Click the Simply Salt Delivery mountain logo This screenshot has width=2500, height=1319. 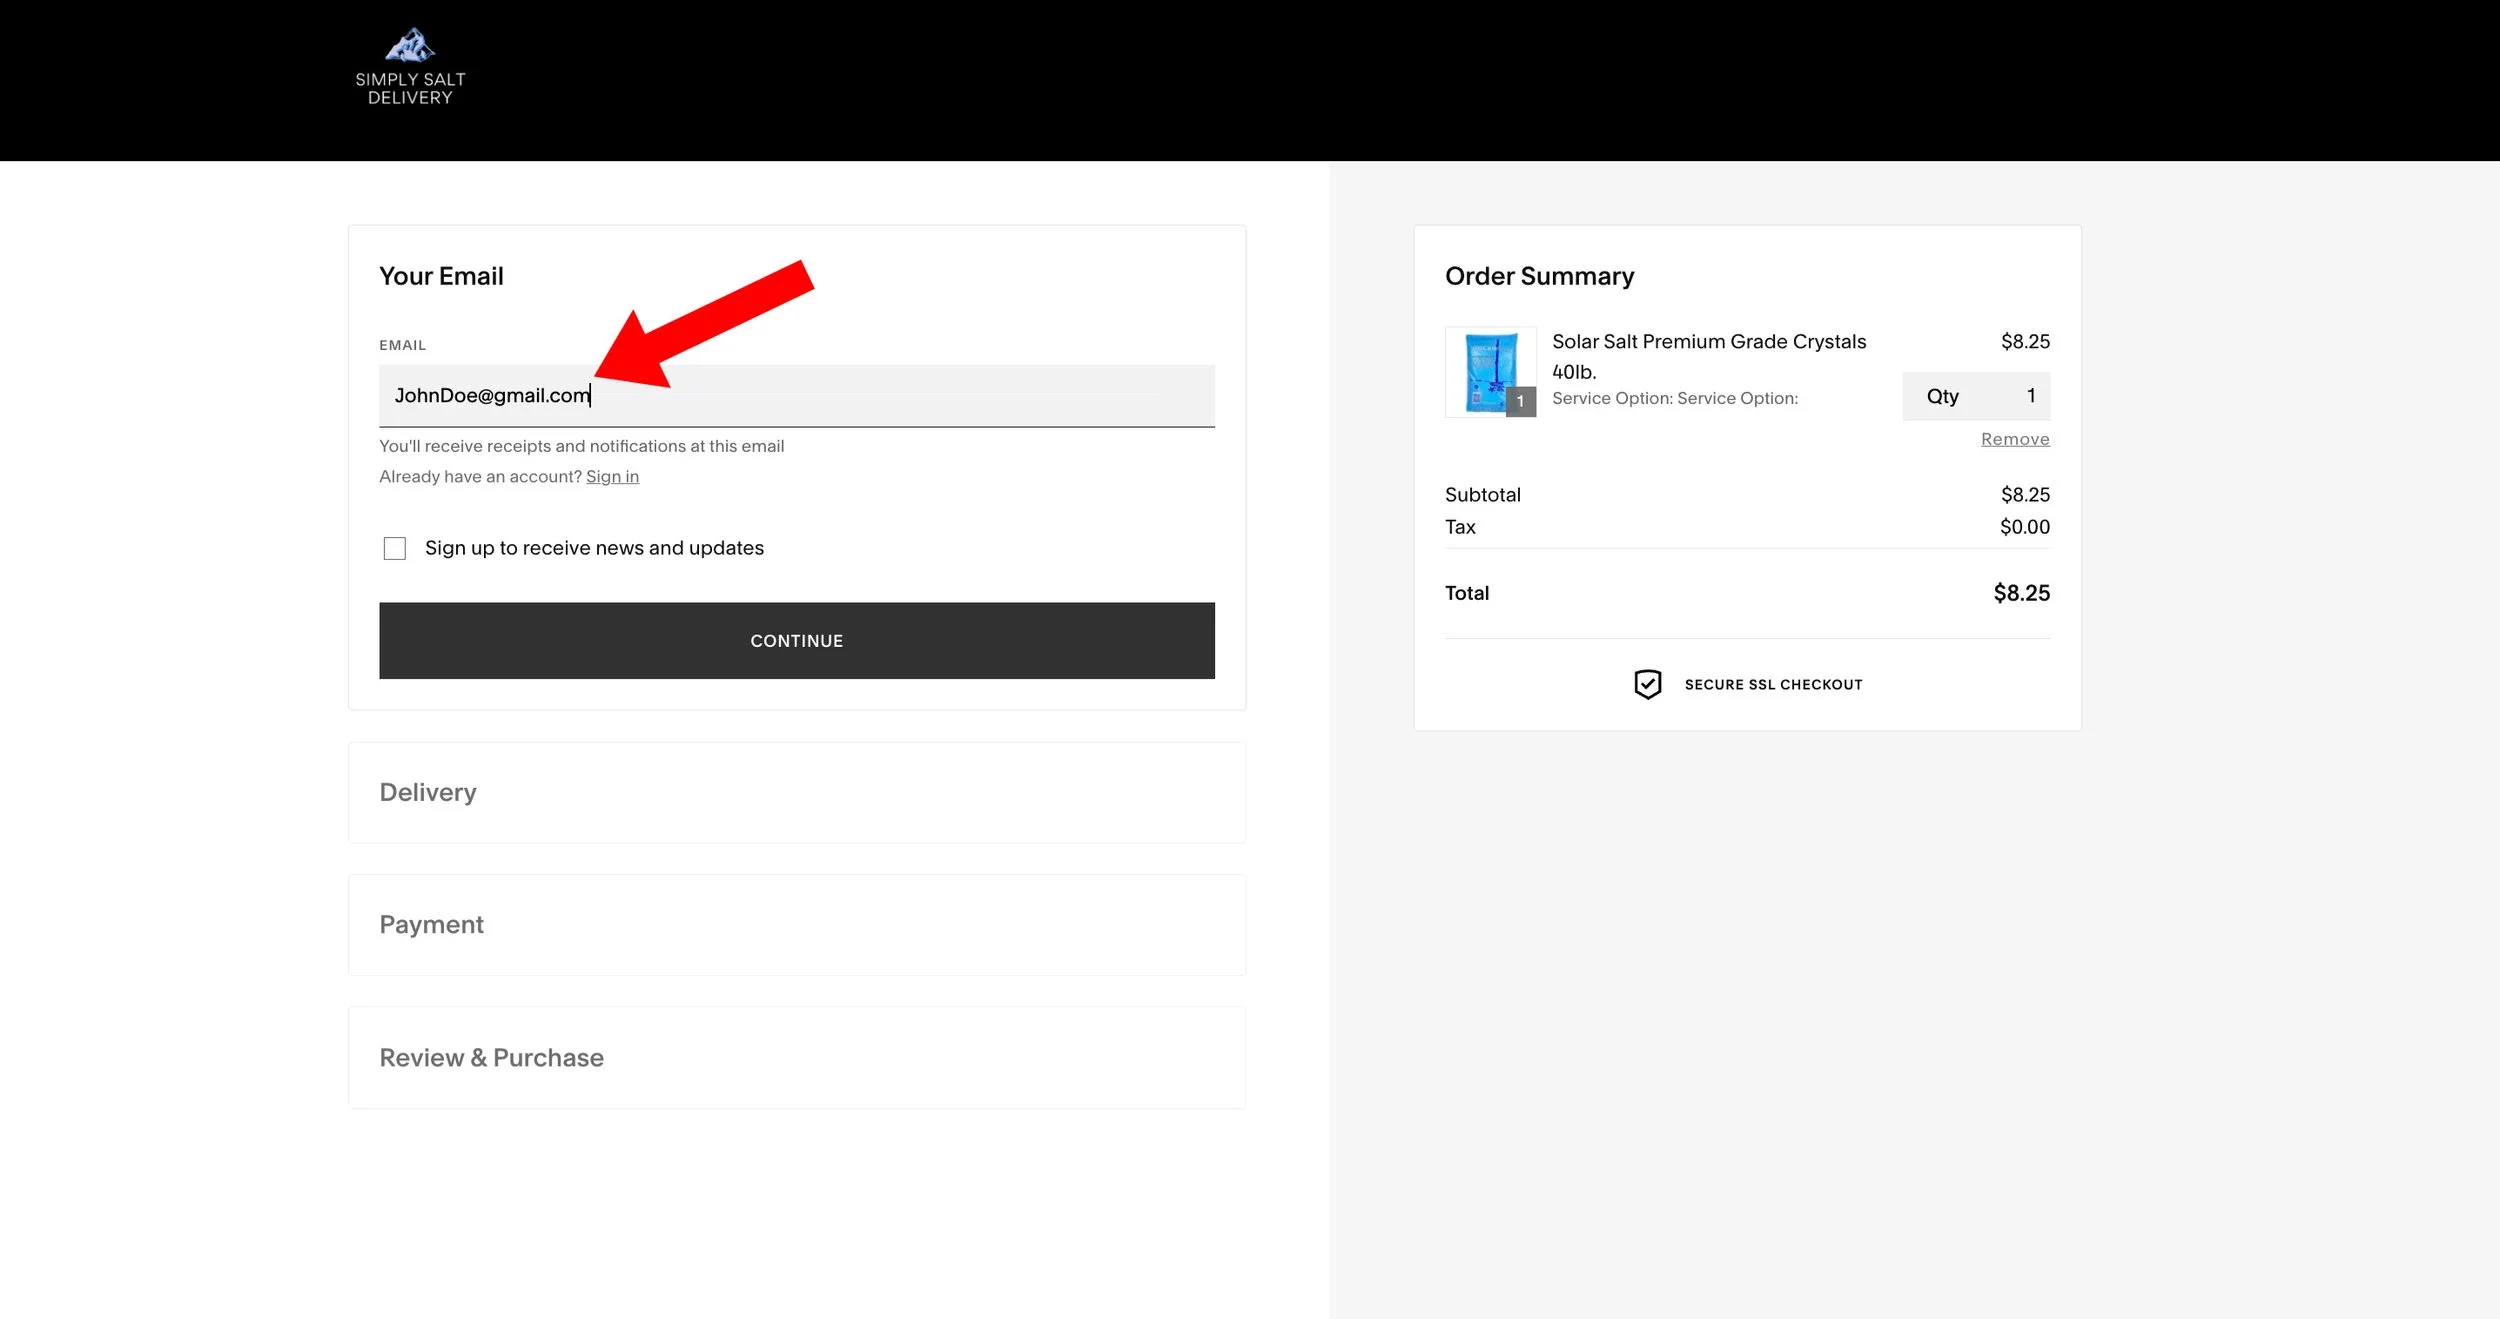click(x=410, y=44)
